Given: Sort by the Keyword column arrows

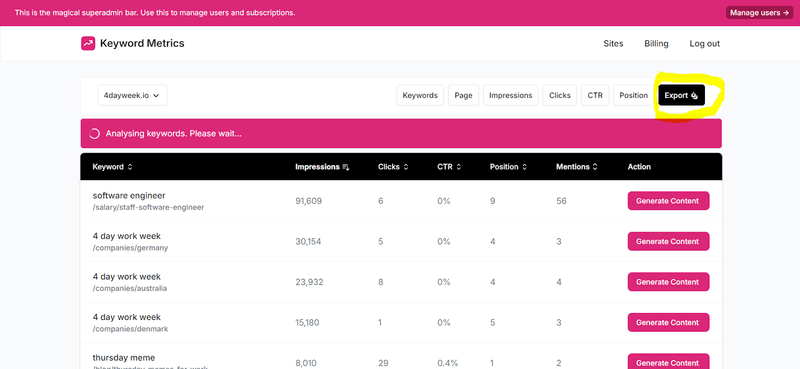Looking at the screenshot, I should pos(130,167).
